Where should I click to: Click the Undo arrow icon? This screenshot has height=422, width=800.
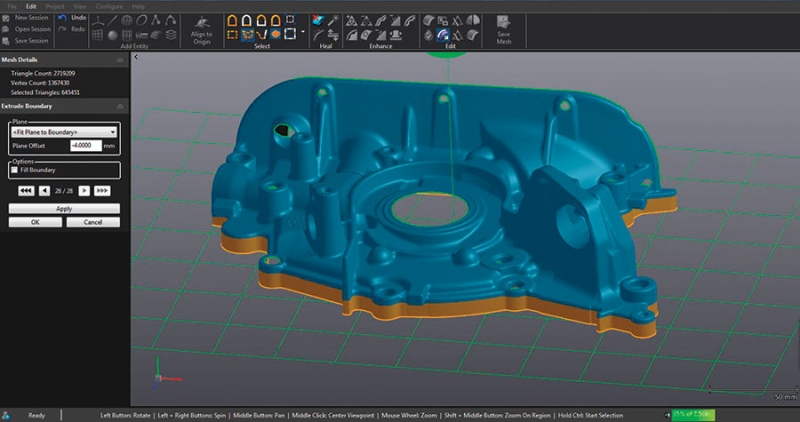coord(63,17)
